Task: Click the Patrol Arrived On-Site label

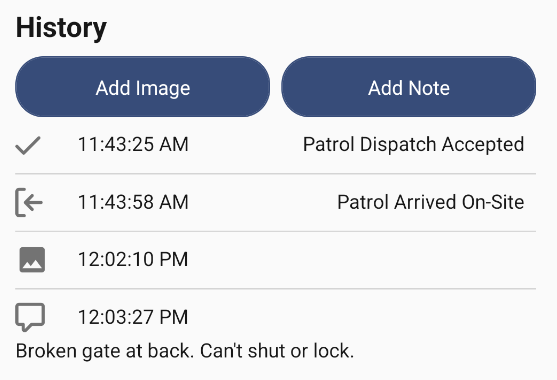Action: coord(431,202)
